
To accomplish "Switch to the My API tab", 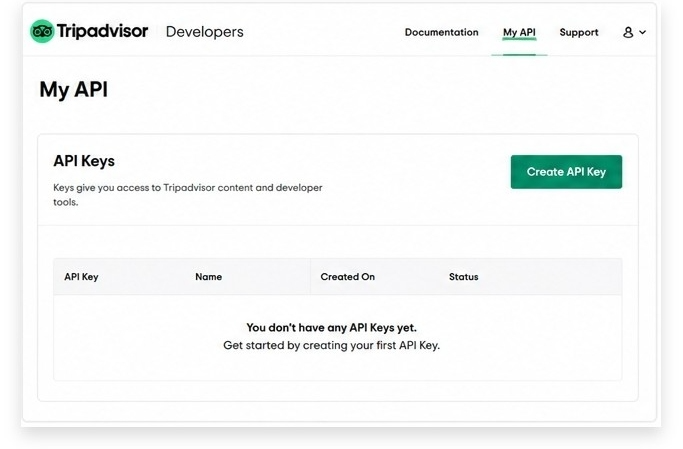I will [x=519, y=32].
